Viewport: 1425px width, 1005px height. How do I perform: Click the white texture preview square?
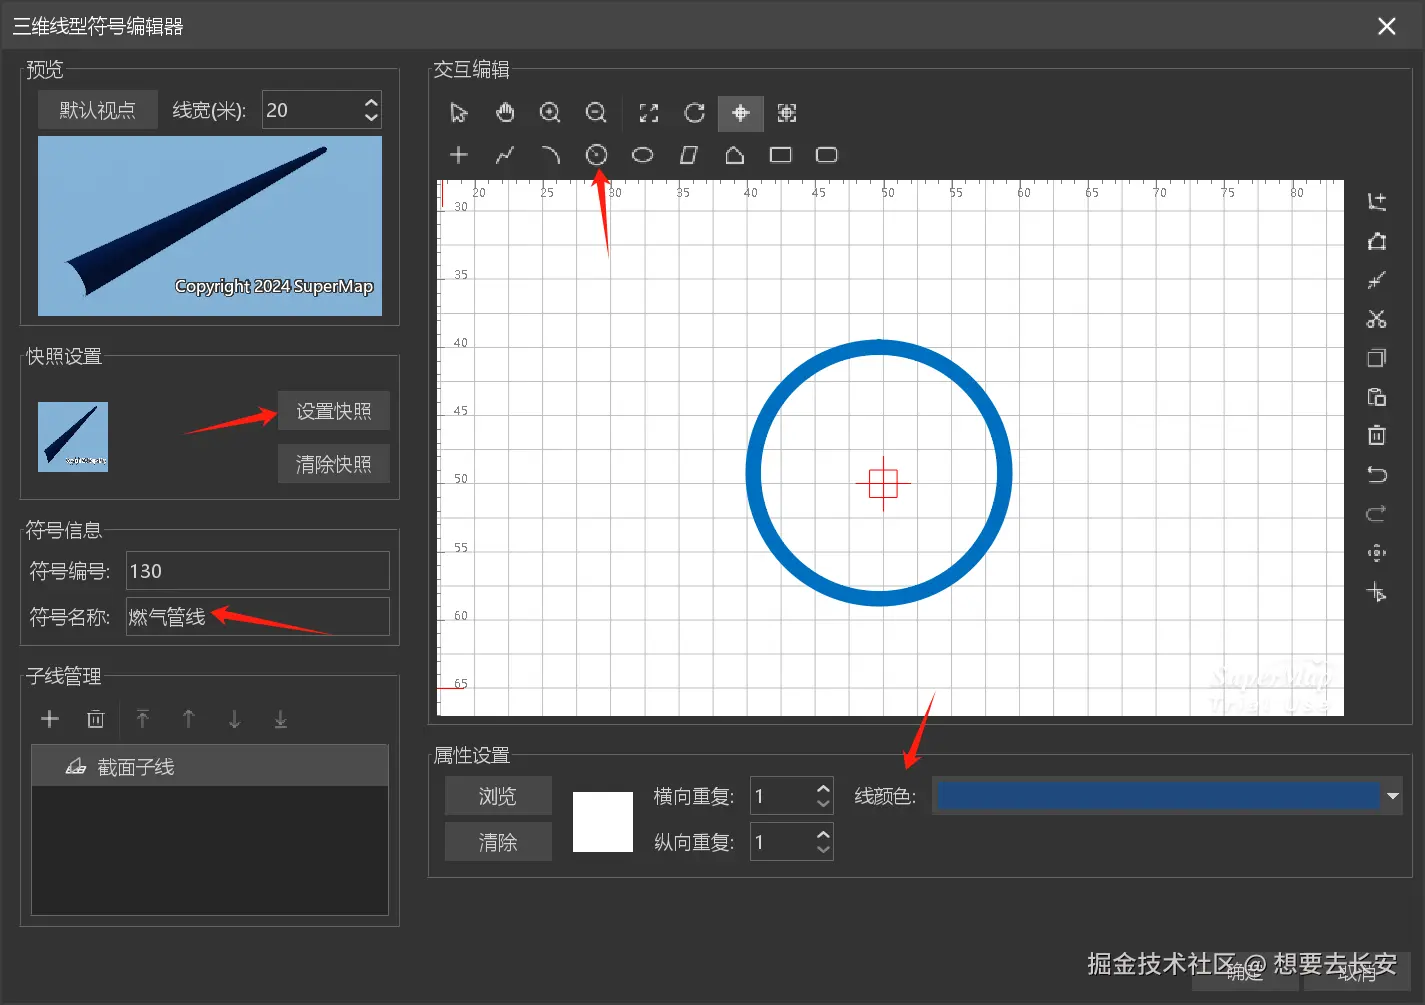pyautogui.click(x=603, y=822)
